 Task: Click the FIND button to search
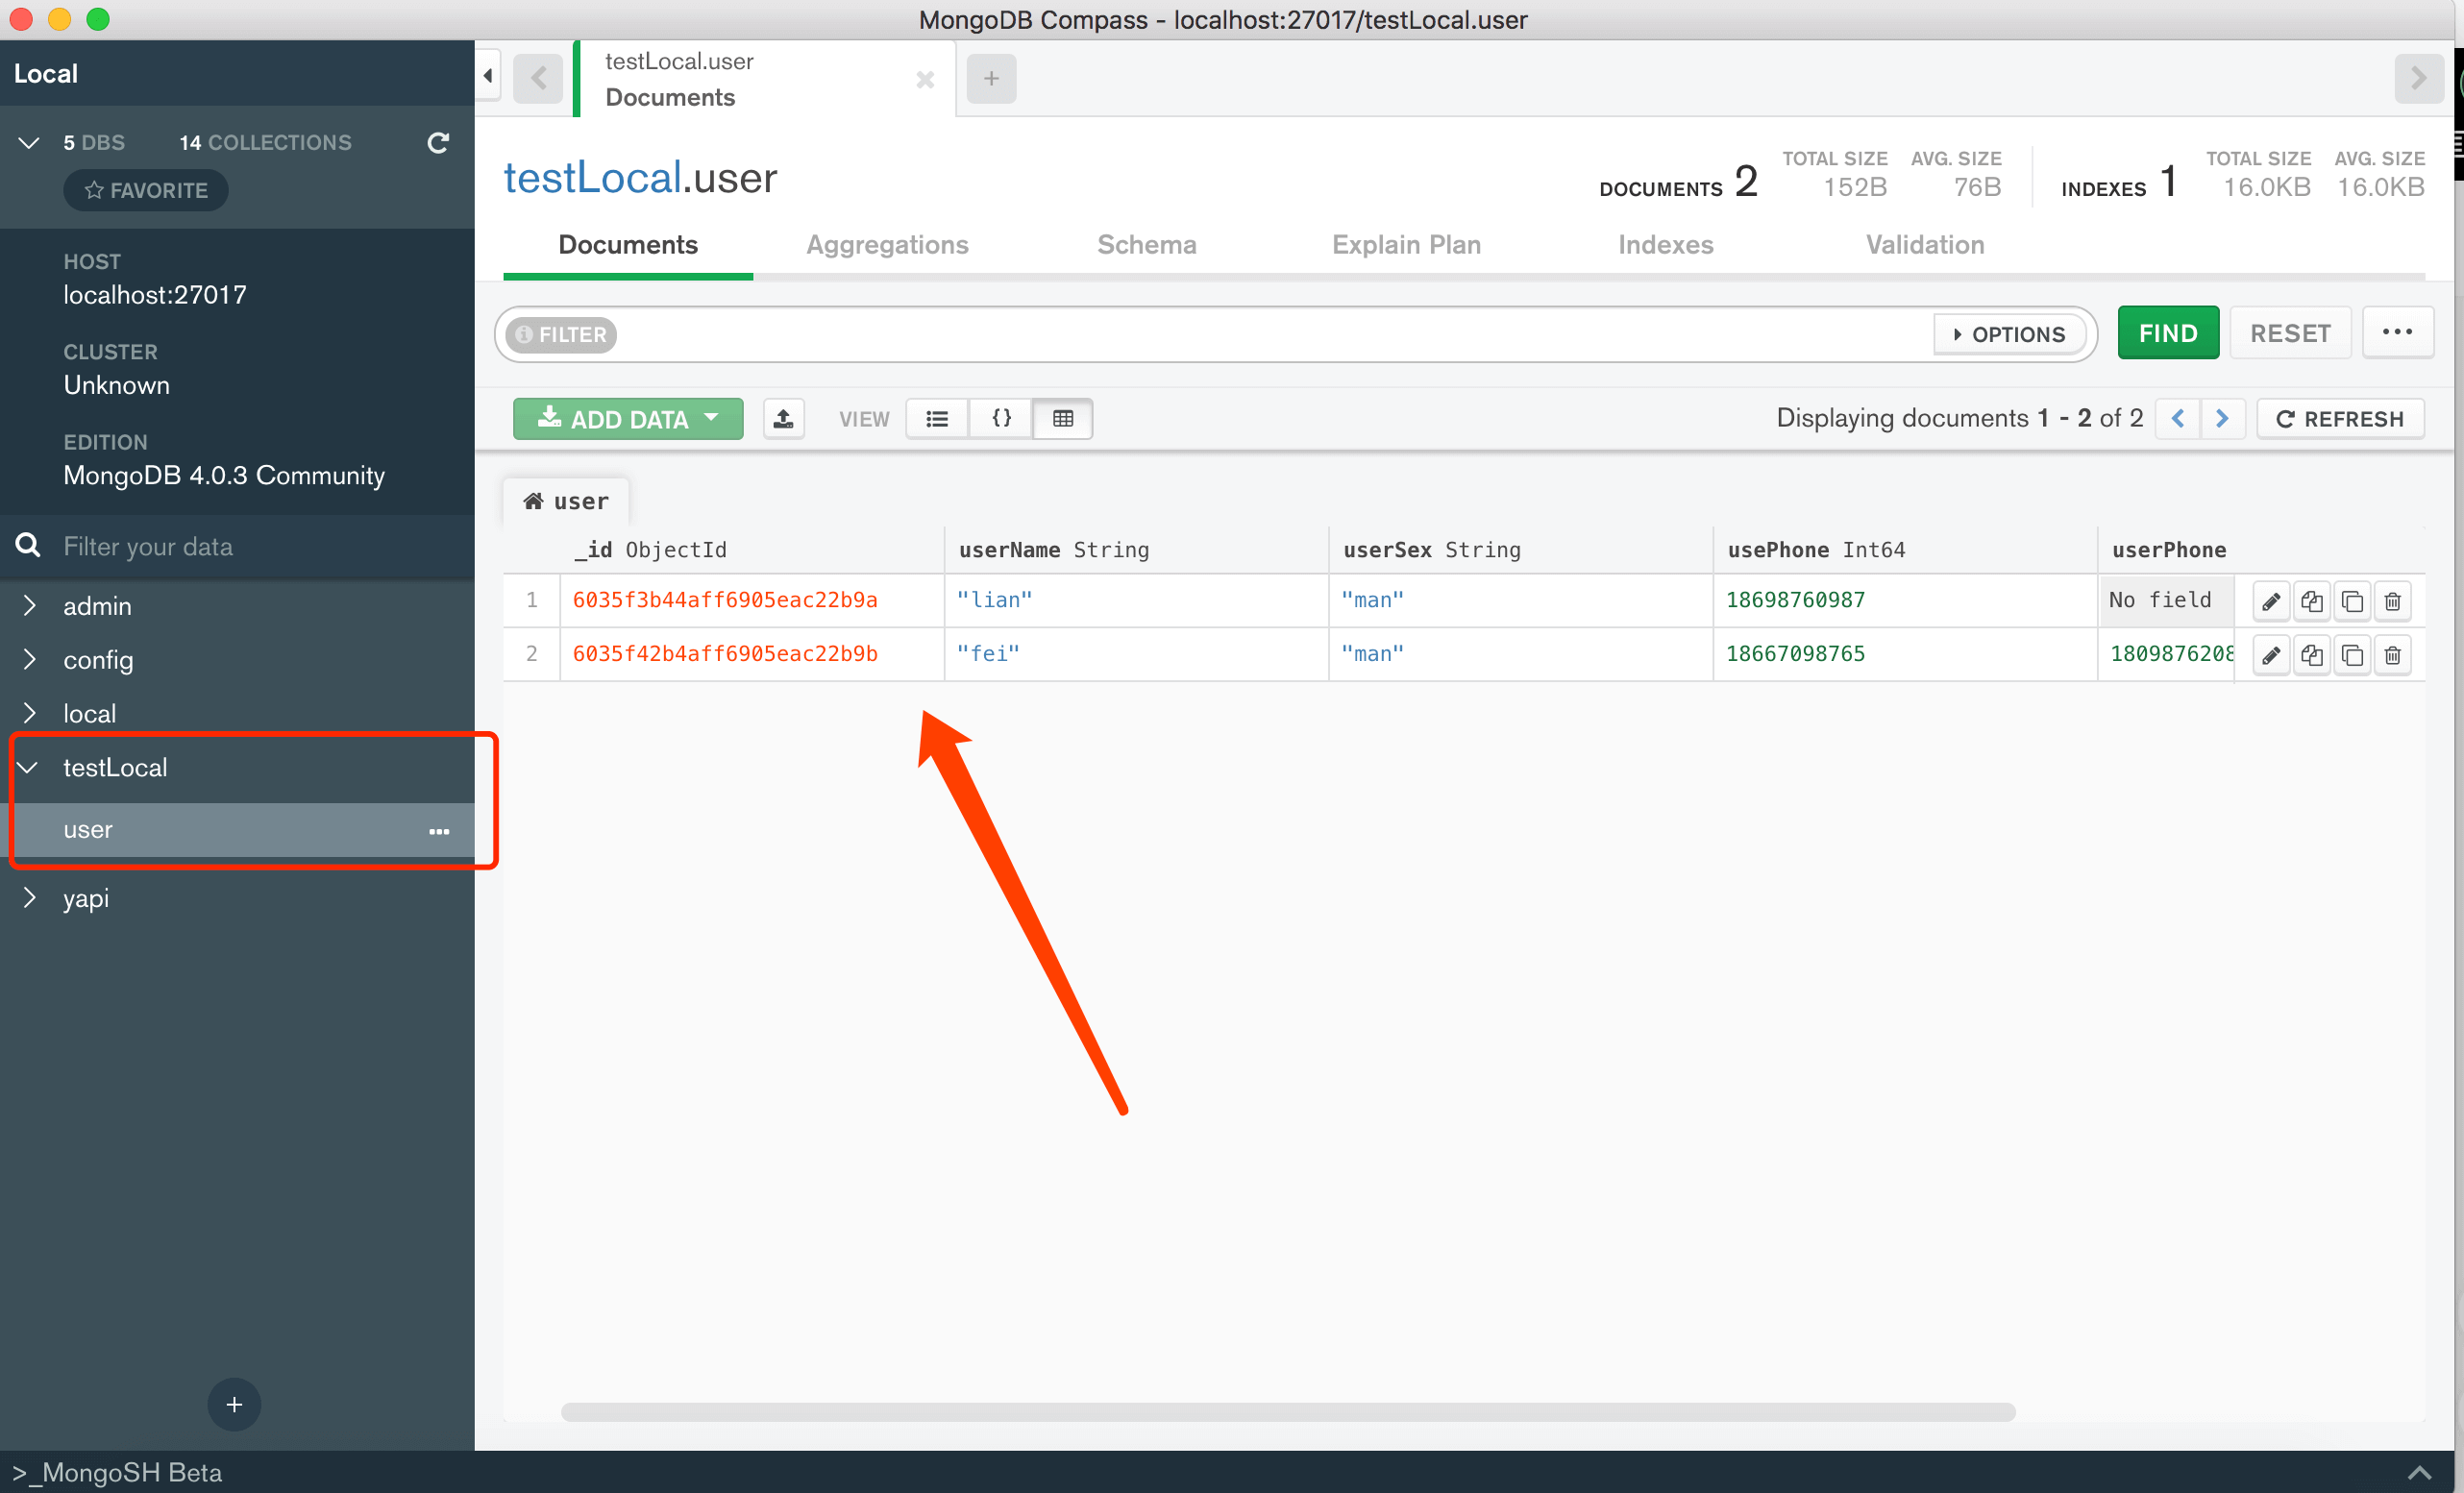tap(2166, 332)
